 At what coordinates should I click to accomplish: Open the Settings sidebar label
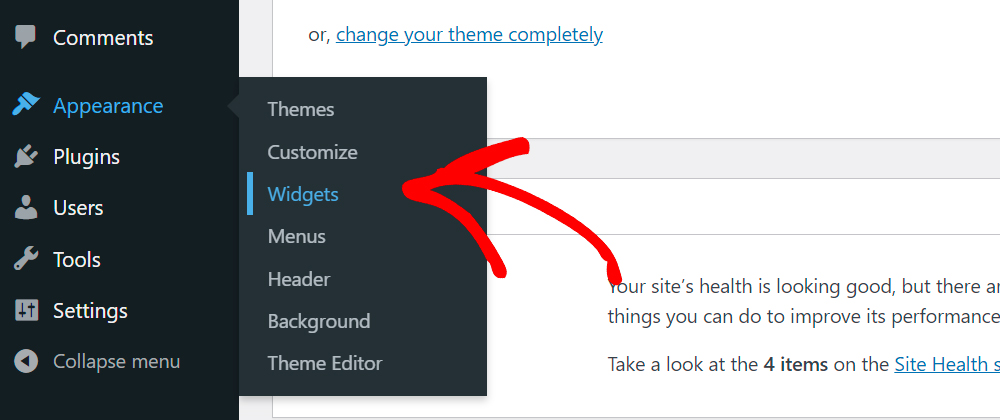(x=91, y=311)
